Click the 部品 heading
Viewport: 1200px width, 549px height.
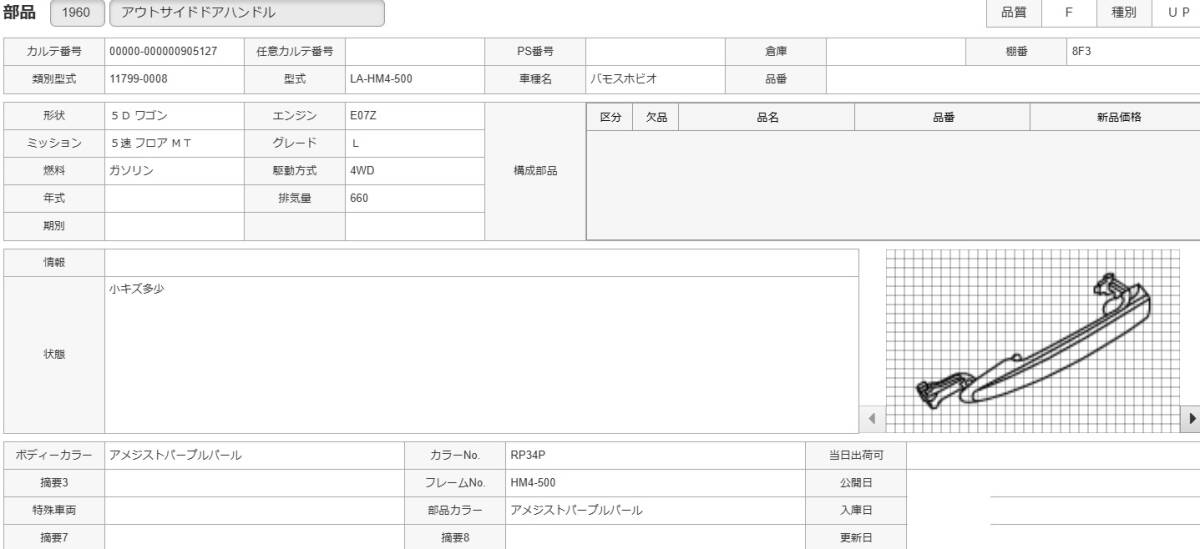click(22, 12)
